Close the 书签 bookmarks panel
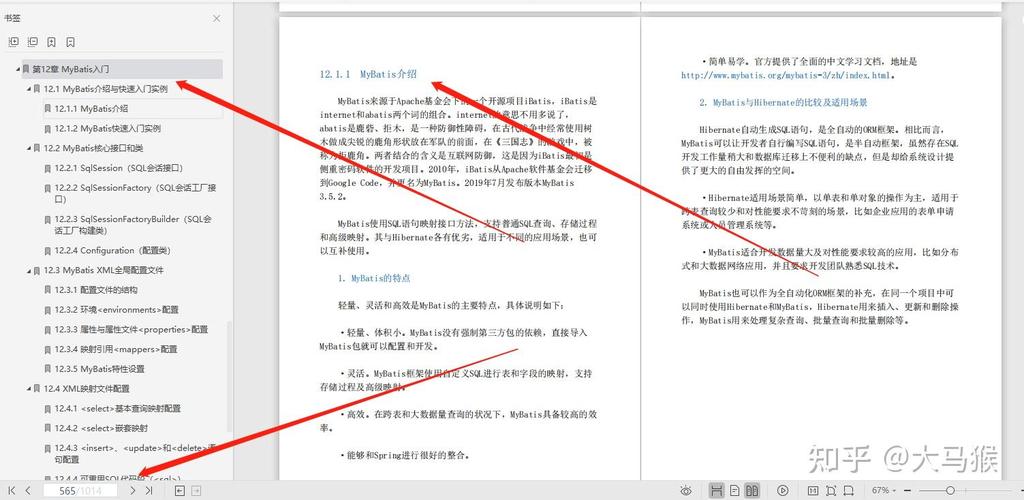This screenshot has height=500, width=1024. [x=217, y=18]
